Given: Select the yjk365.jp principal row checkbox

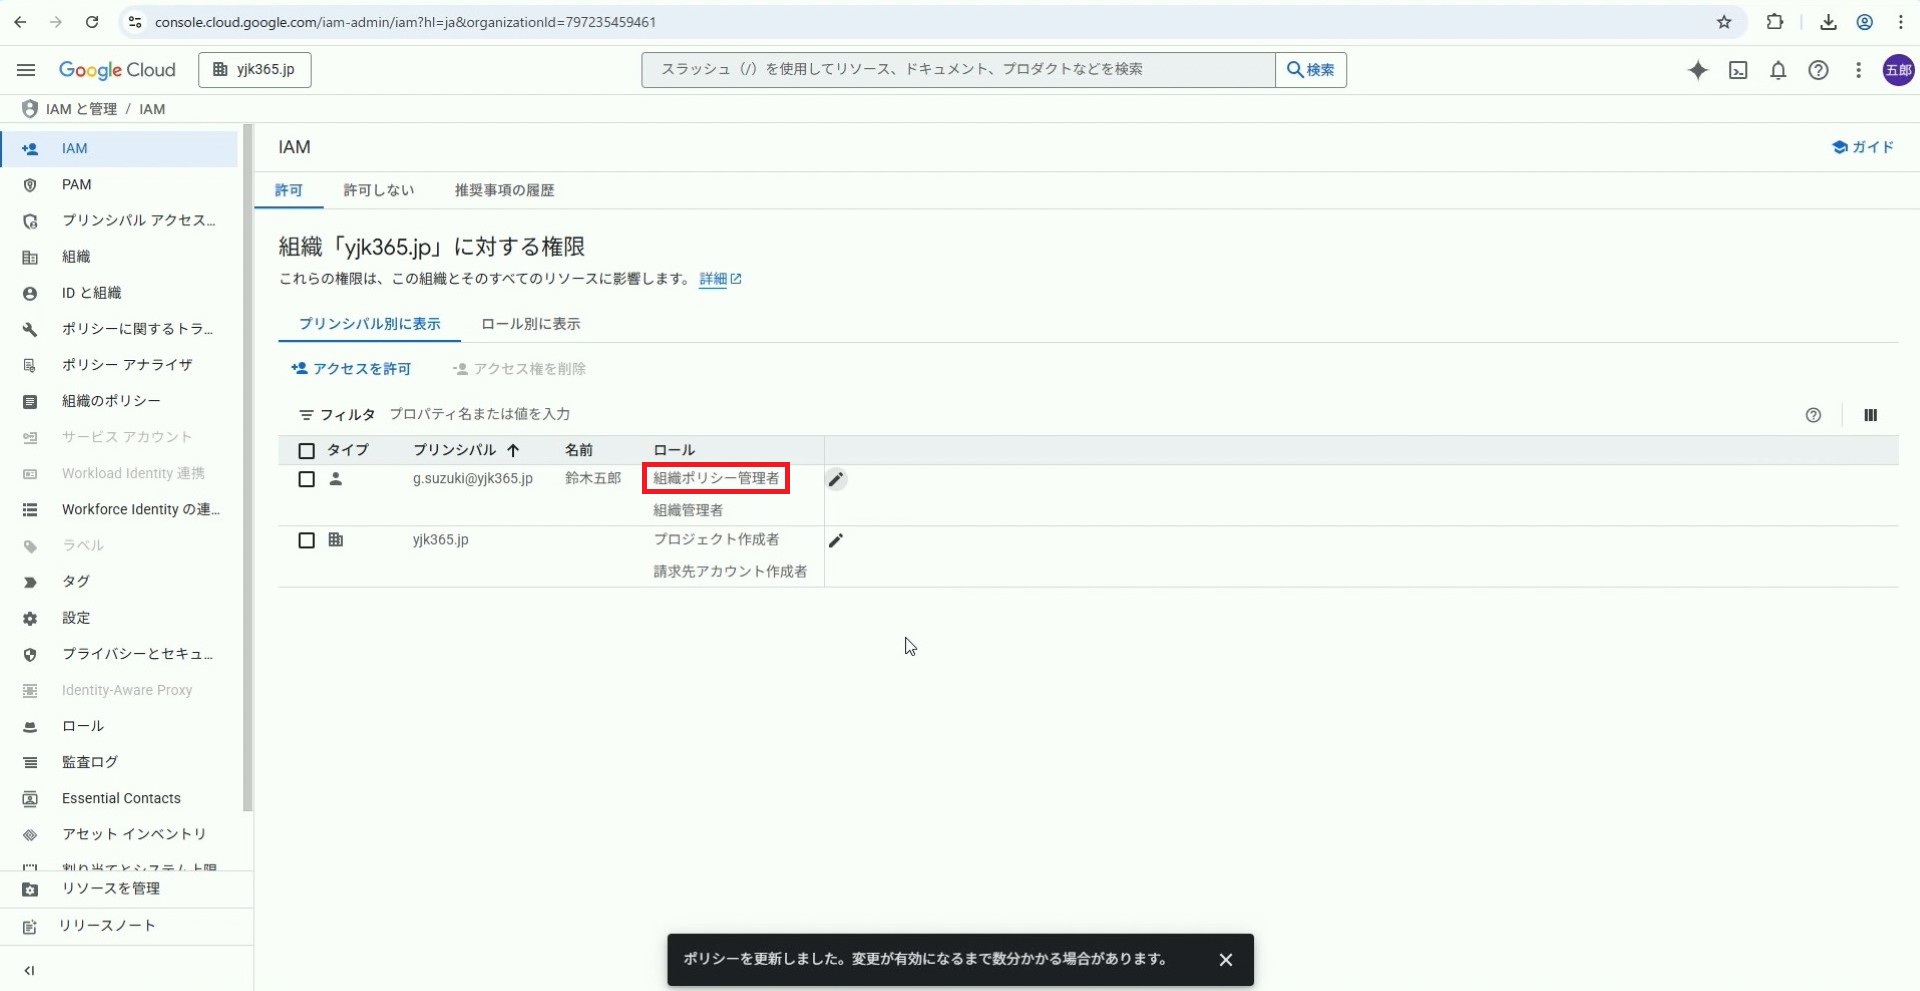Looking at the screenshot, I should click(307, 541).
